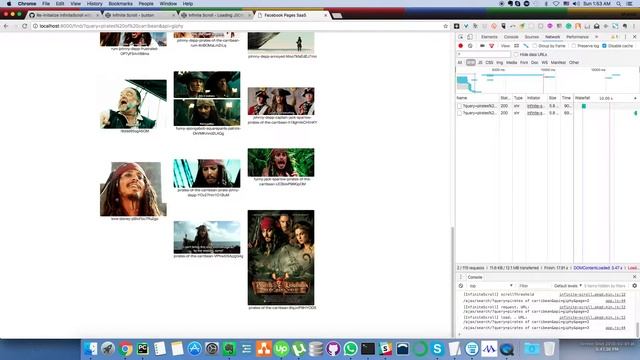Click the network timeline overview chart
Image resolution: width=640 pixels, height=360 pixels.
pos(547,81)
